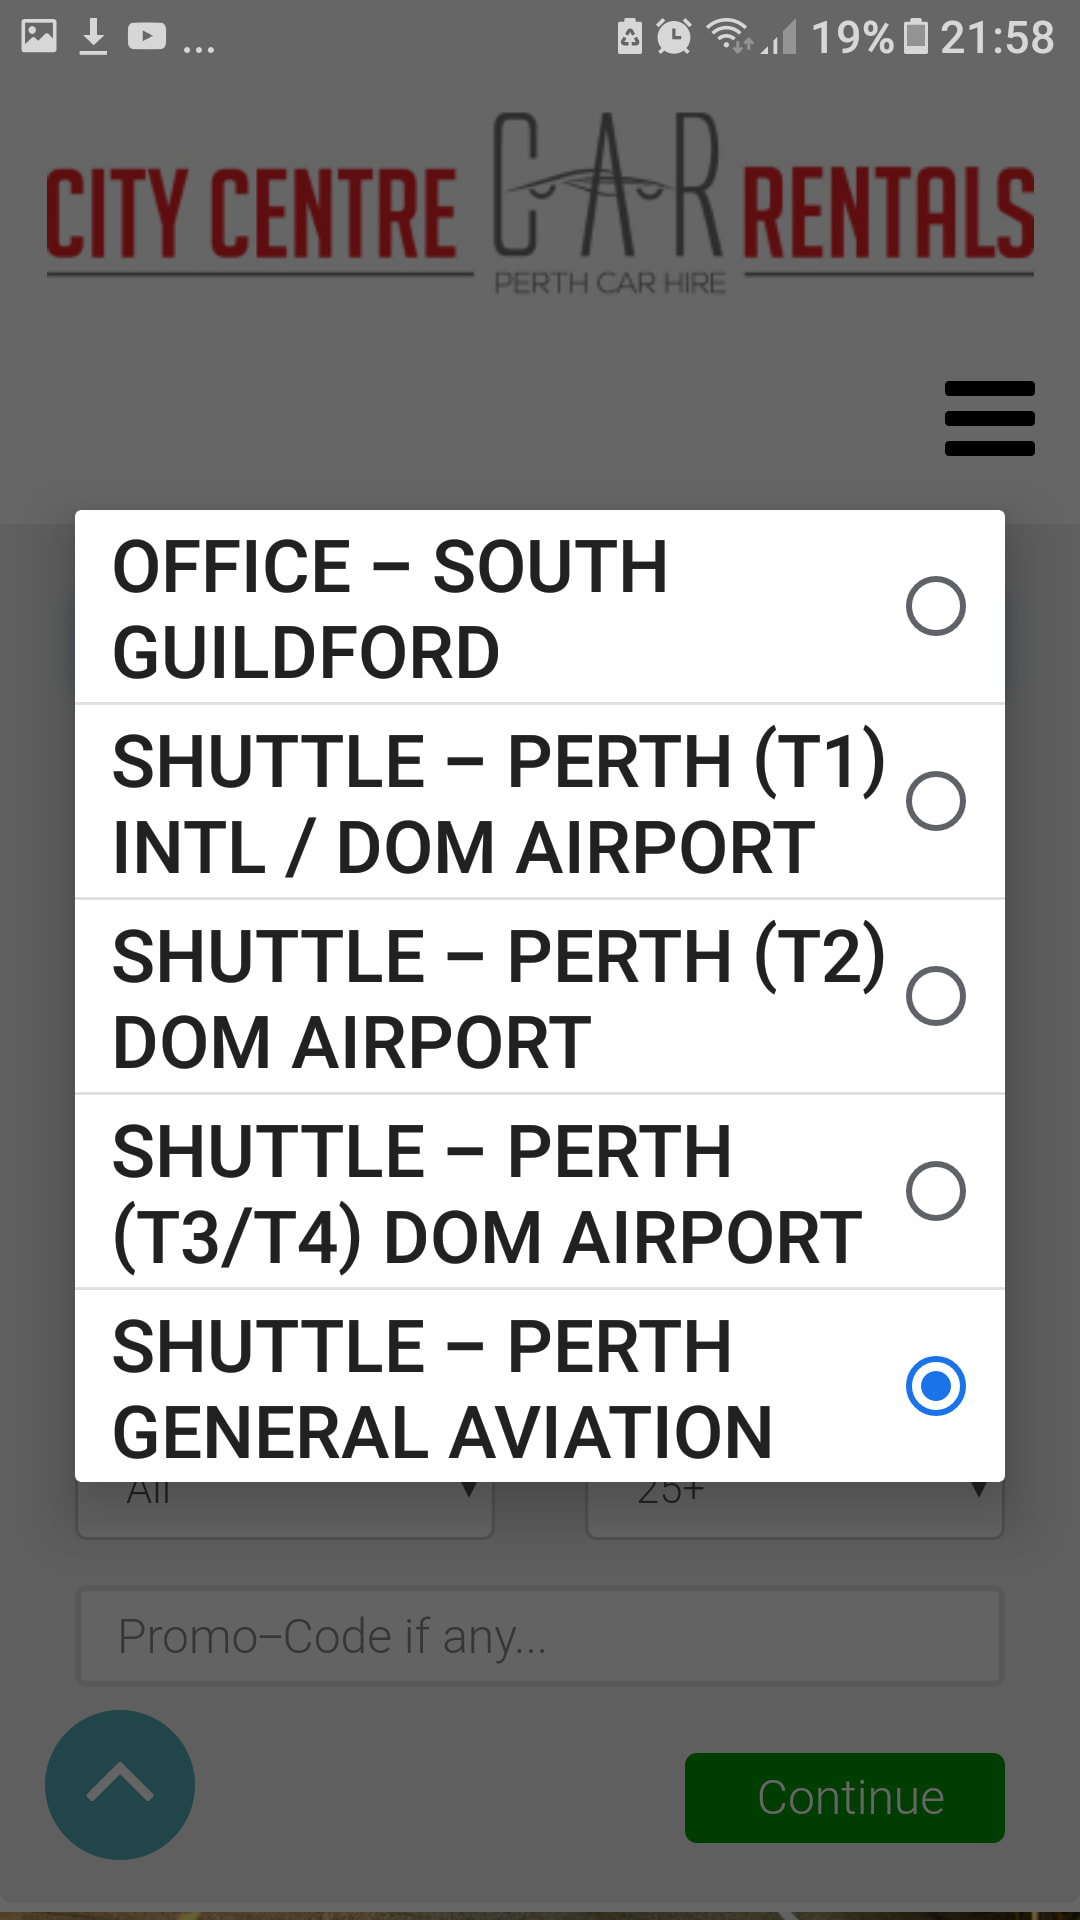Click the green Continue button
The height and width of the screenshot is (1920, 1080).
[x=845, y=1798]
